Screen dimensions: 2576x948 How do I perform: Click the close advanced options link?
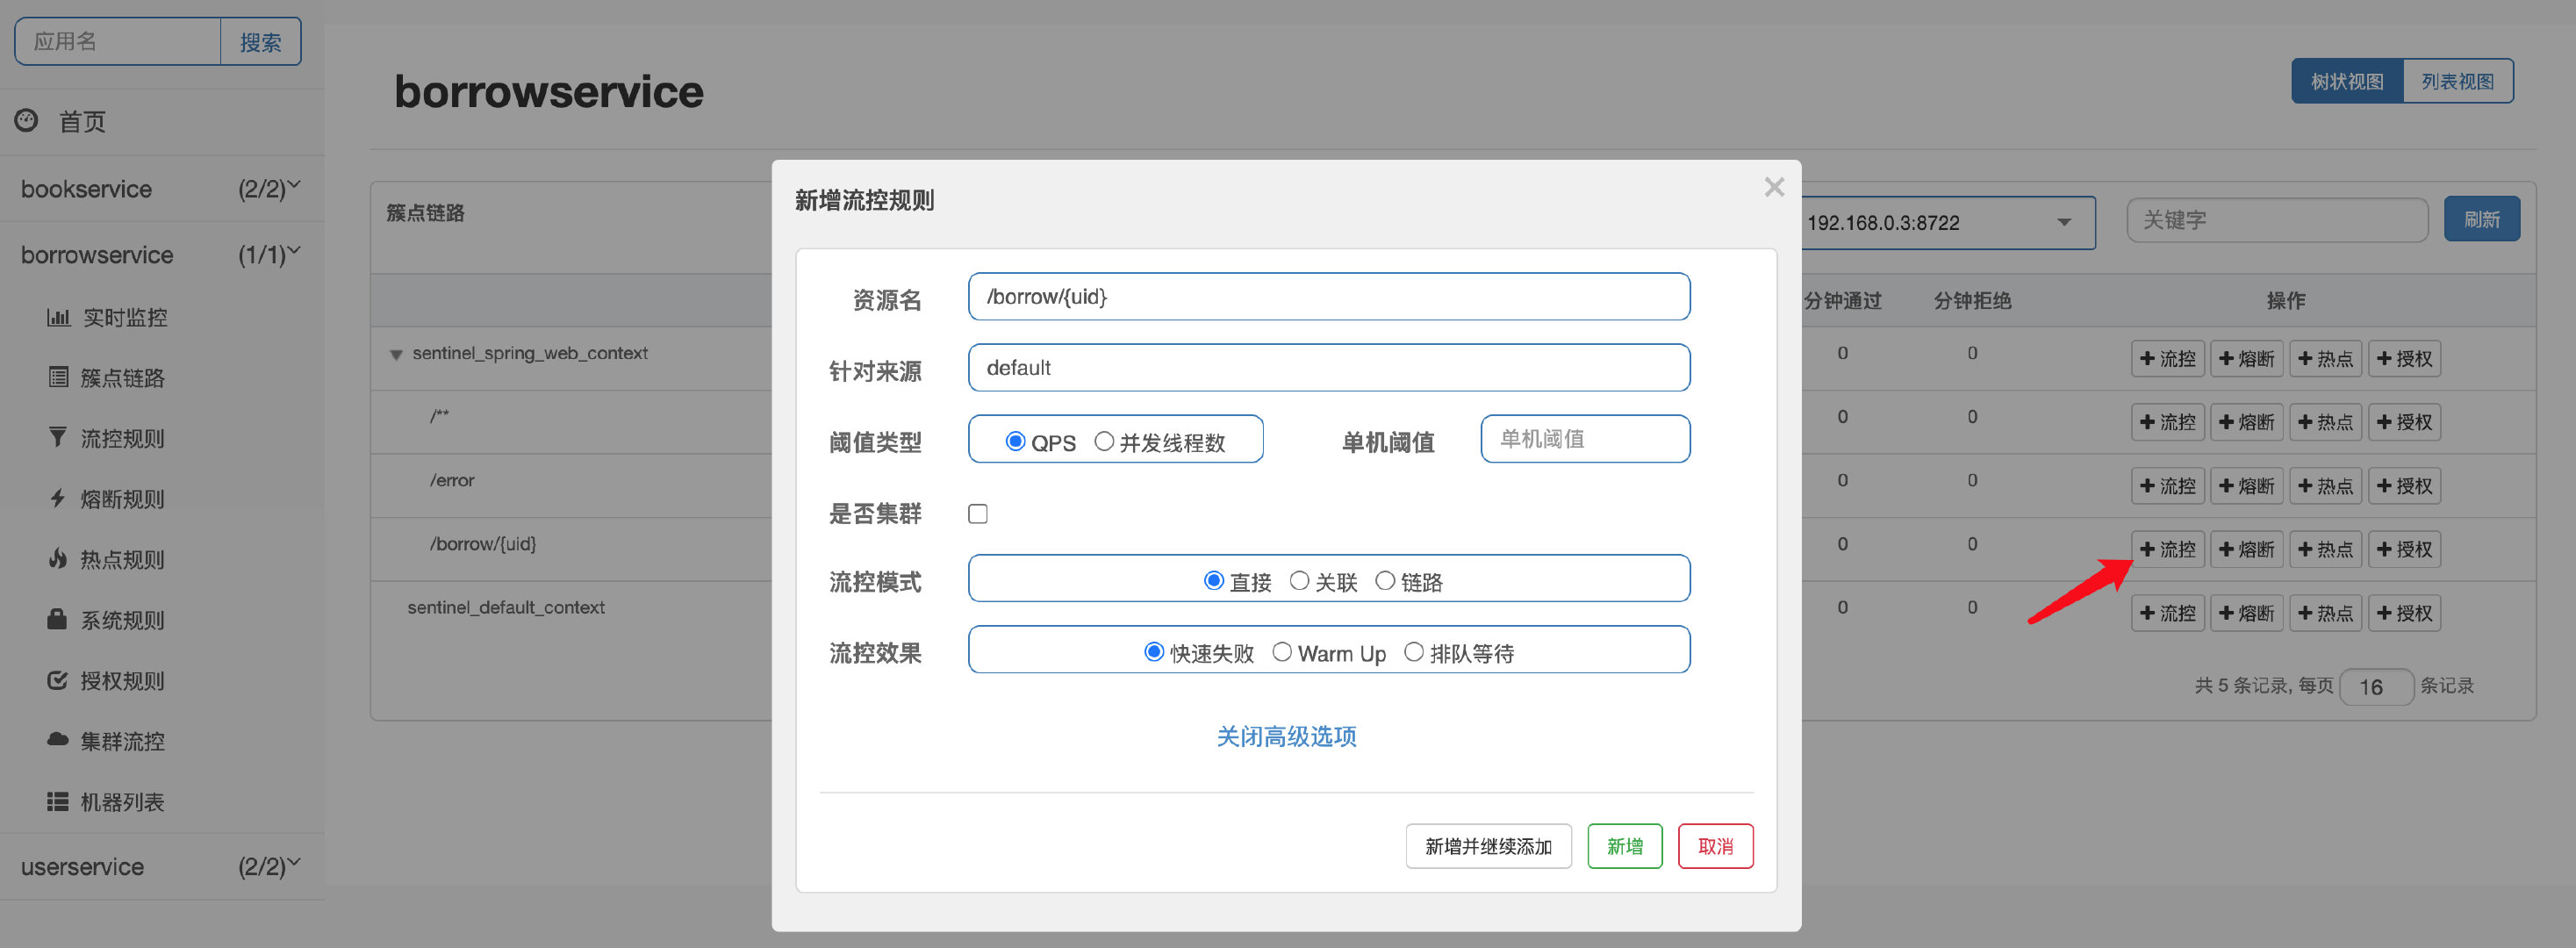pos(1286,736)
